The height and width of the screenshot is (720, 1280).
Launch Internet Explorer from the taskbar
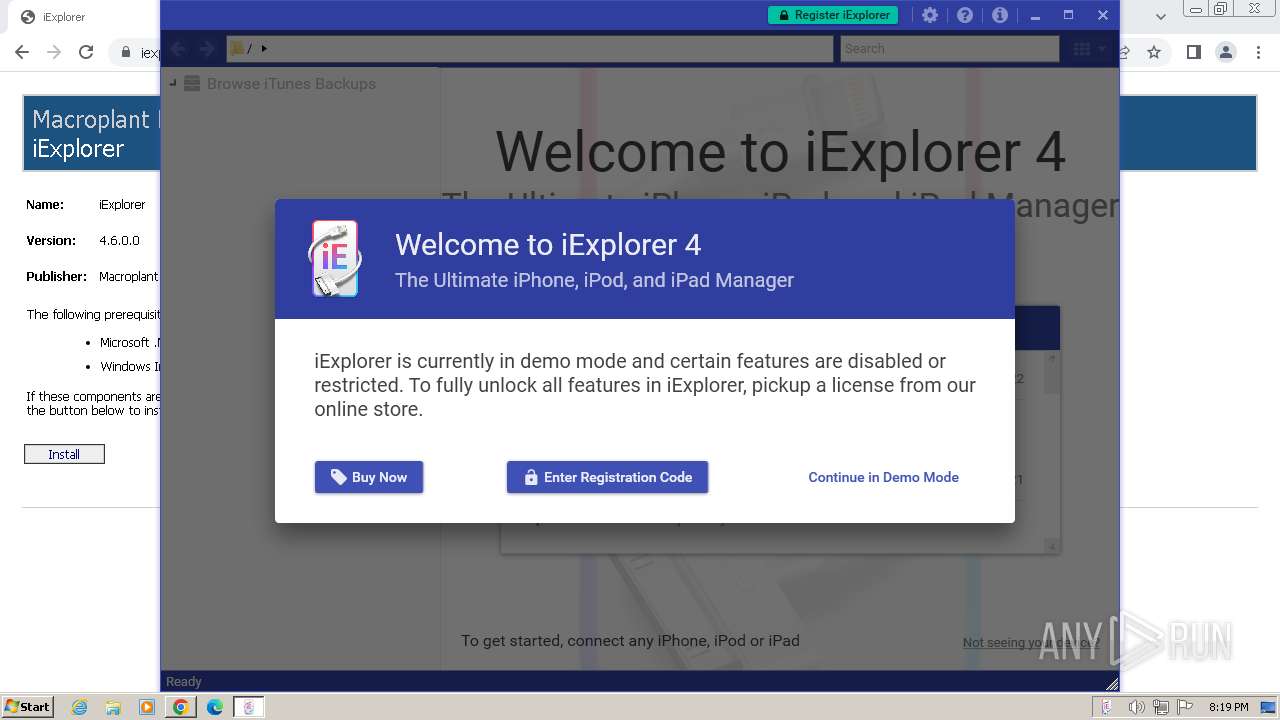(79, 707)
